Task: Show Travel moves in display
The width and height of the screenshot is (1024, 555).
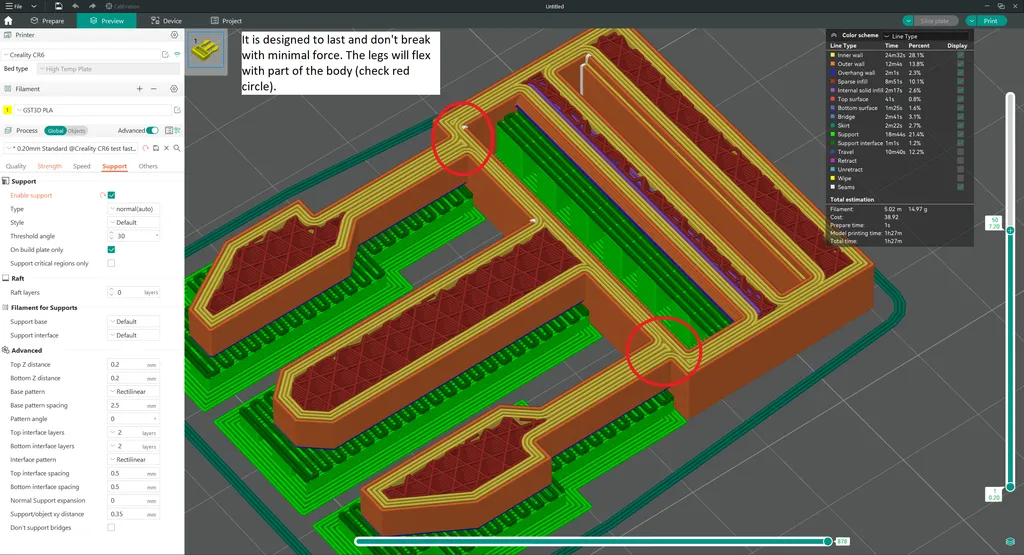Action: pyautogui.click(x=960, y=152)
